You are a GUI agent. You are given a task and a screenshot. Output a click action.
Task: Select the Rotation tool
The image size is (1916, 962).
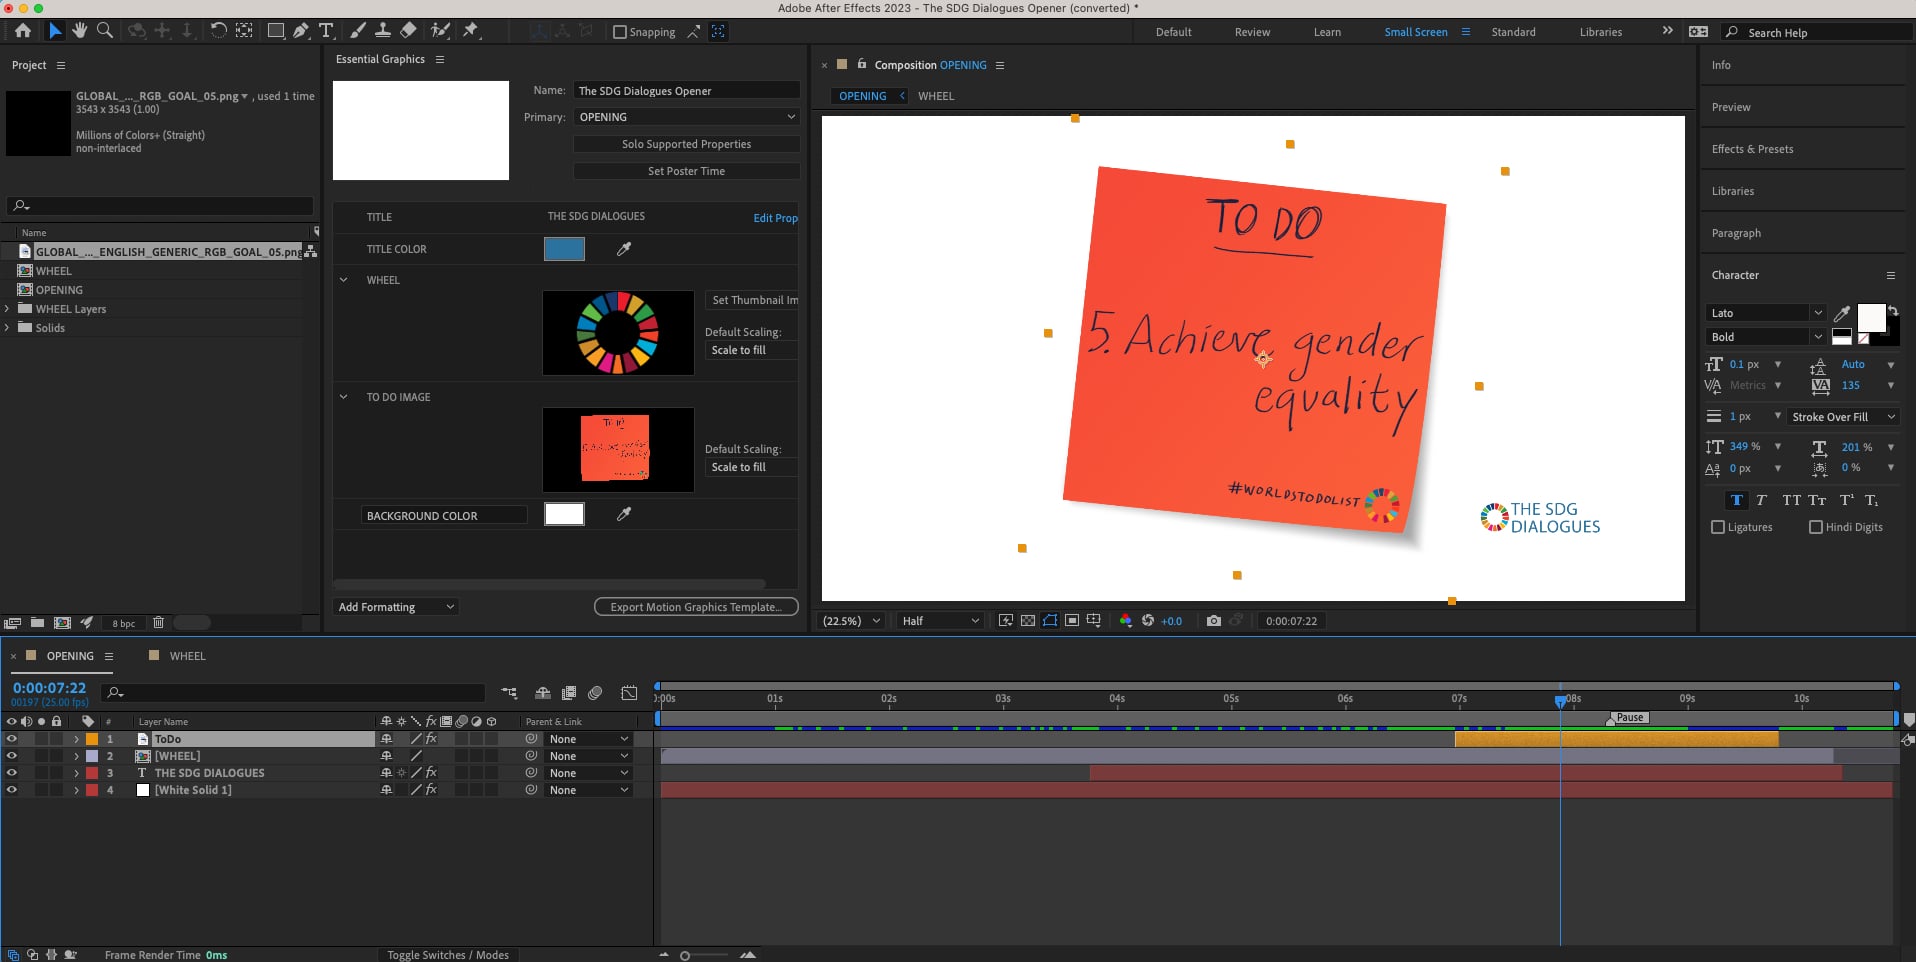coord(218,31)
